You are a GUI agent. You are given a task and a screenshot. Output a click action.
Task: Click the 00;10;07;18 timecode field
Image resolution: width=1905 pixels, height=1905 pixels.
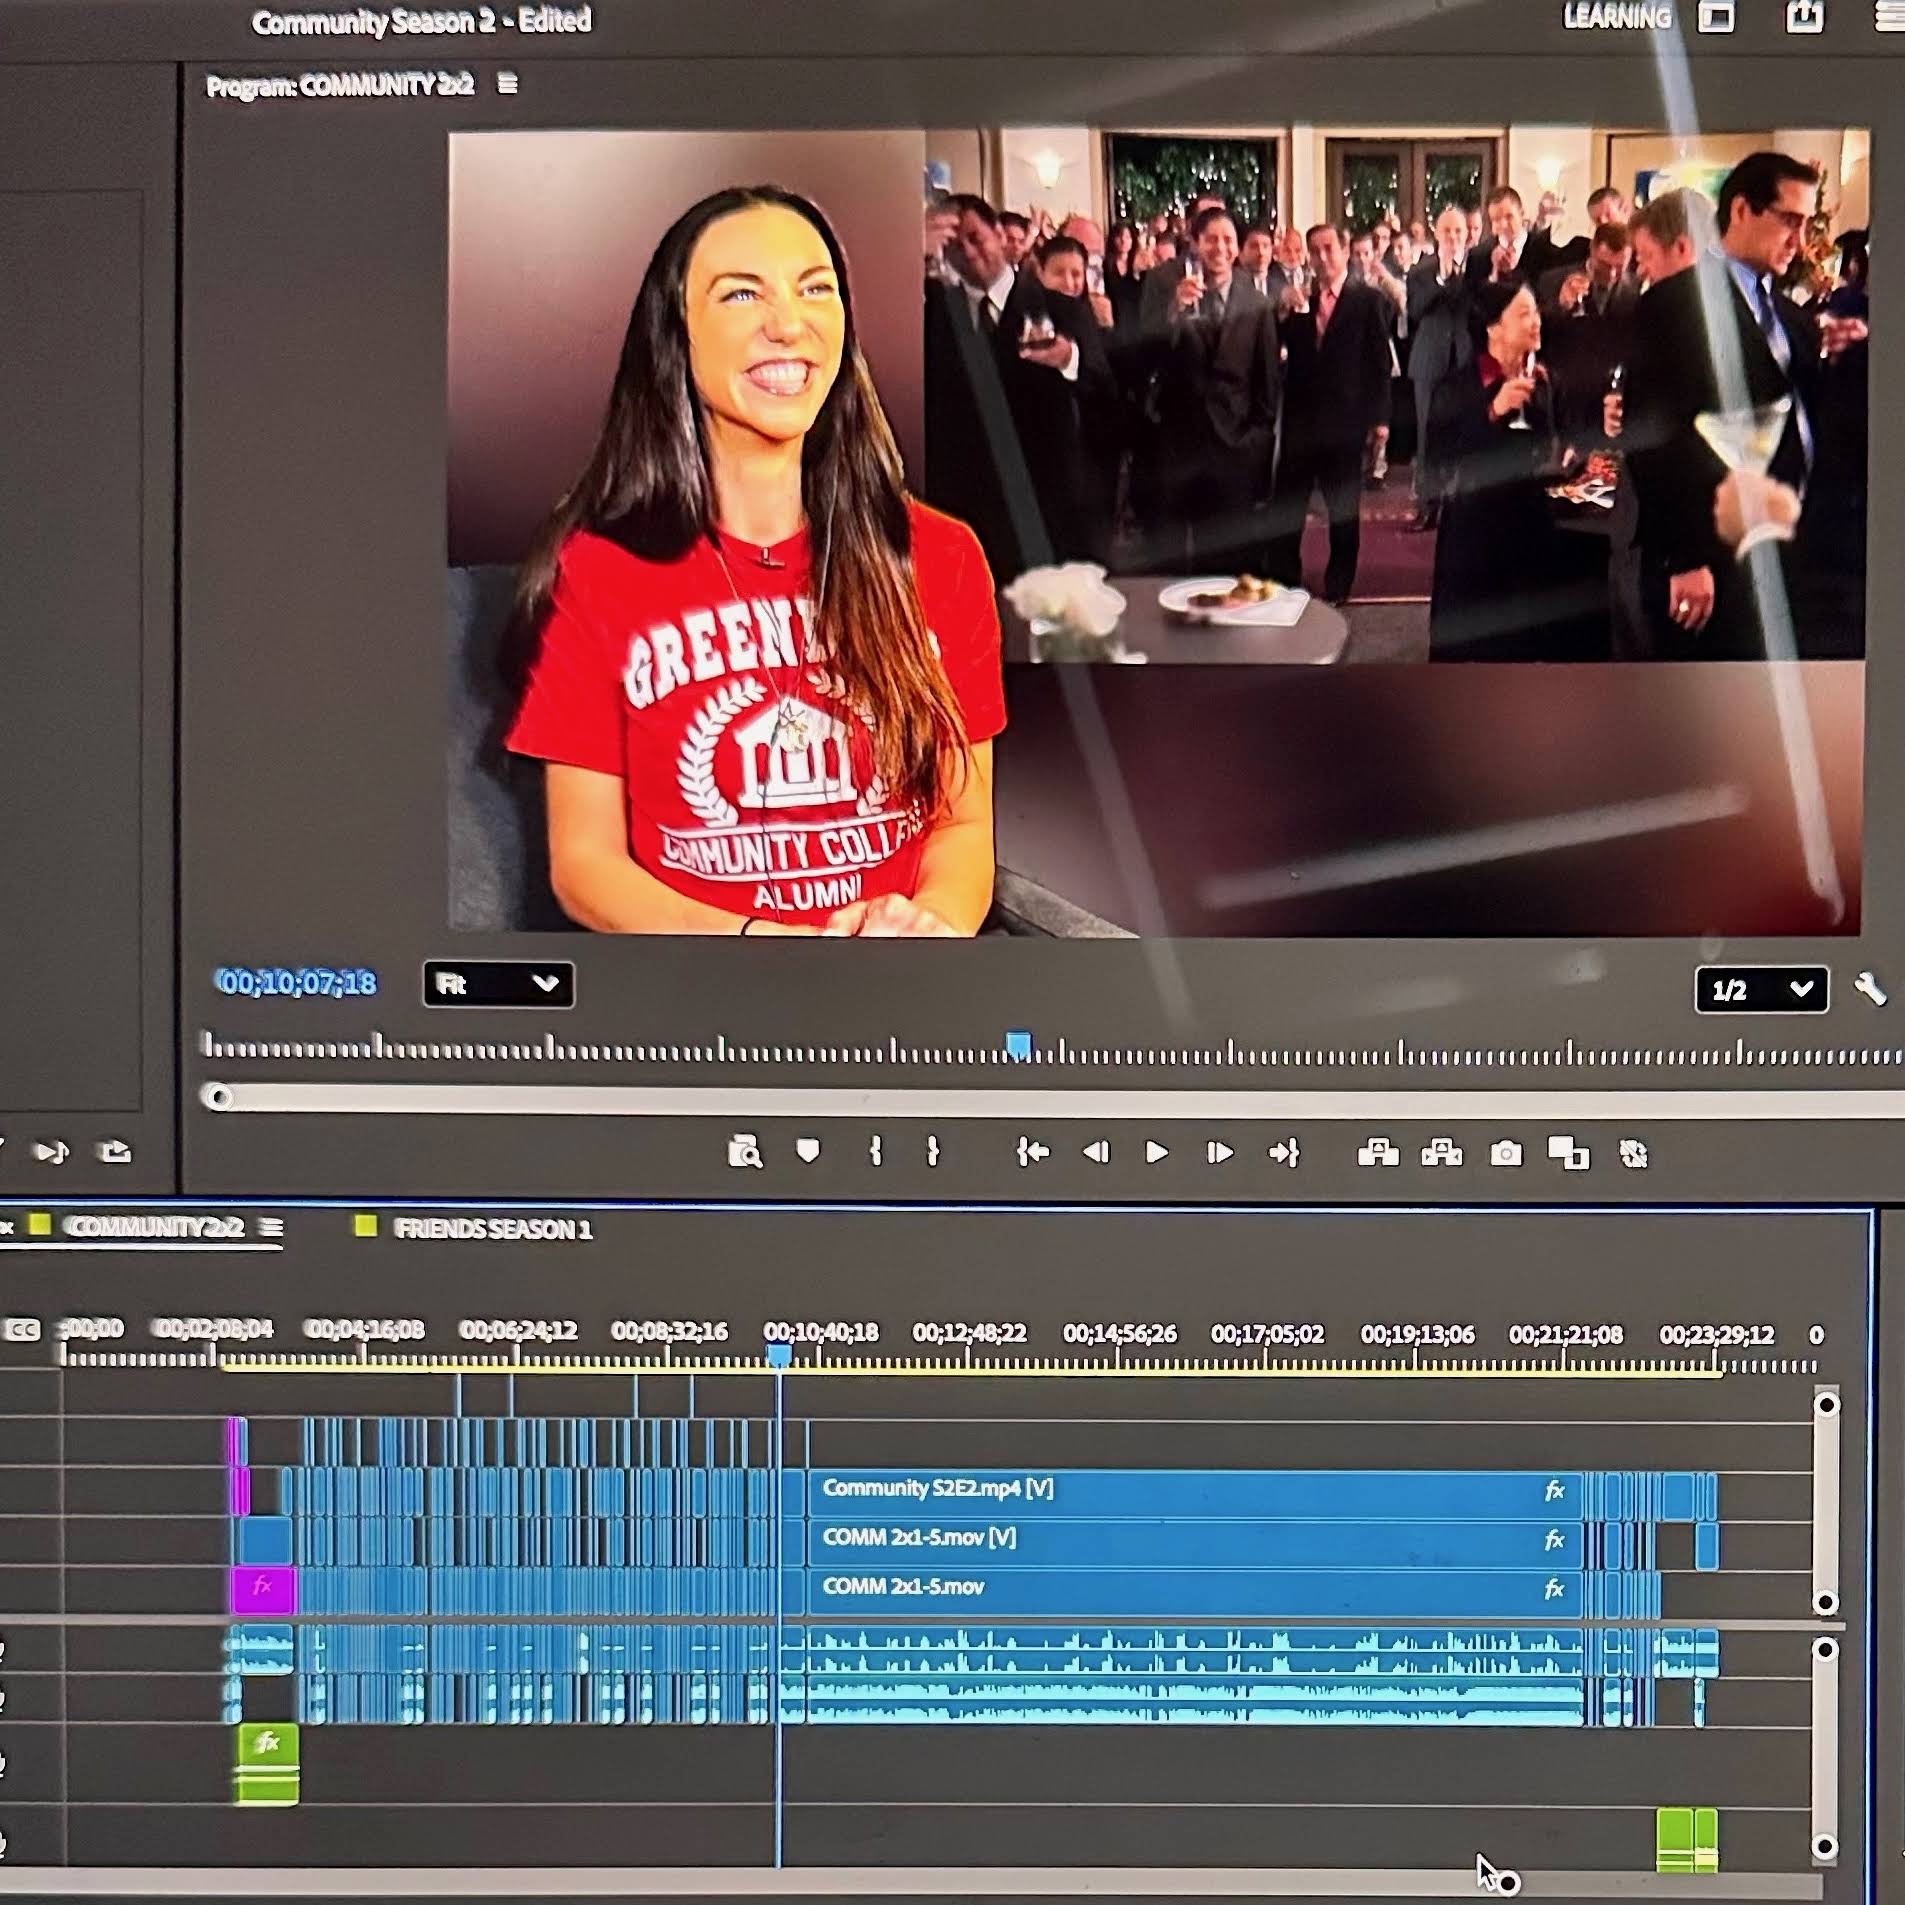point(298,983)
